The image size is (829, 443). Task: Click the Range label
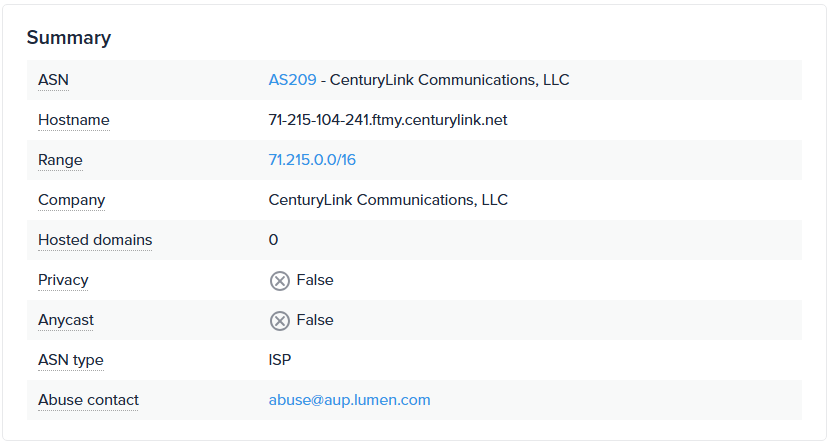[60, 160]
